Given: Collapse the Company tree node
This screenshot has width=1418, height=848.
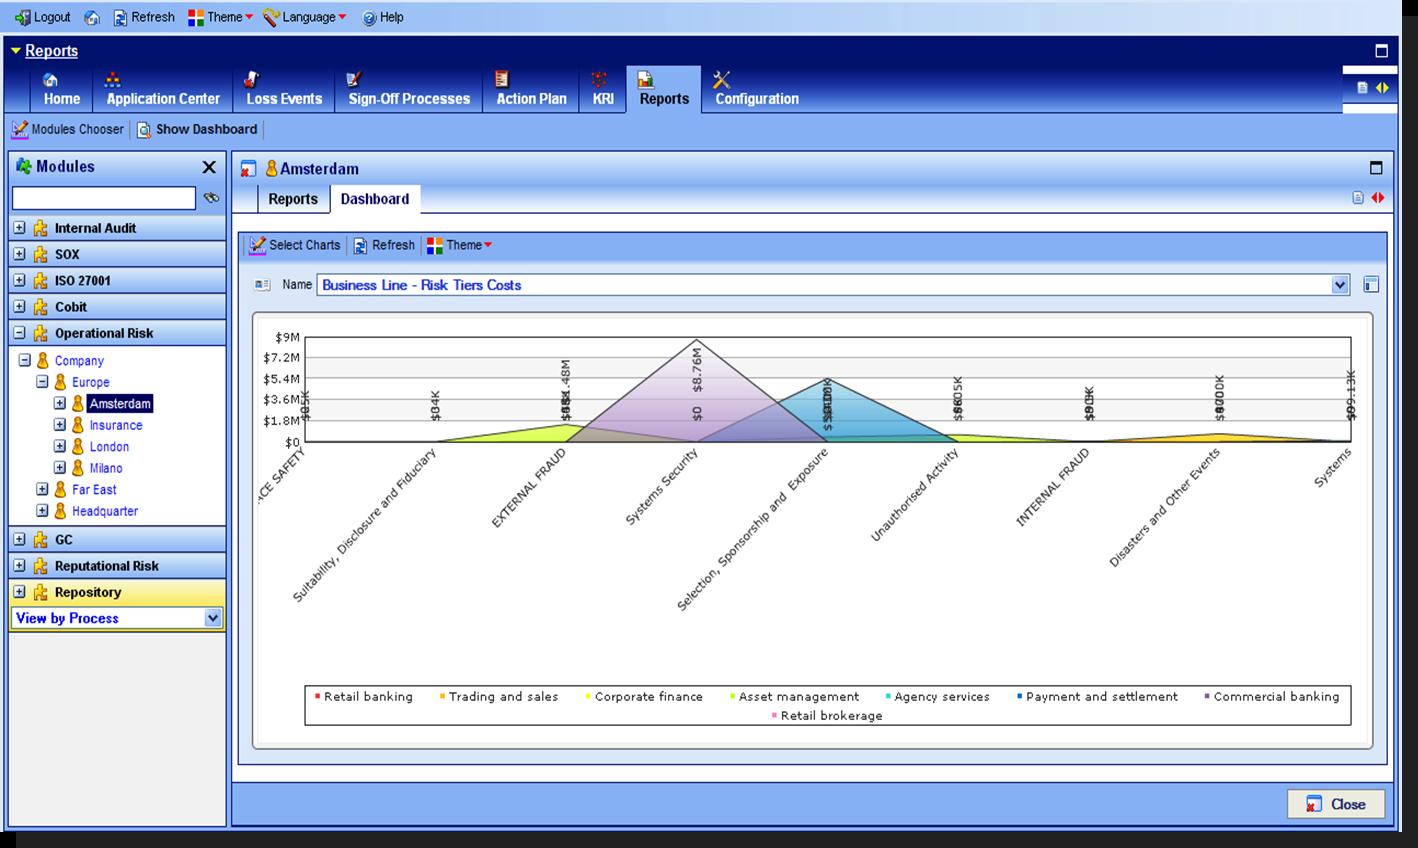Looking at the screenshot, I should click(x=25, y=360).
